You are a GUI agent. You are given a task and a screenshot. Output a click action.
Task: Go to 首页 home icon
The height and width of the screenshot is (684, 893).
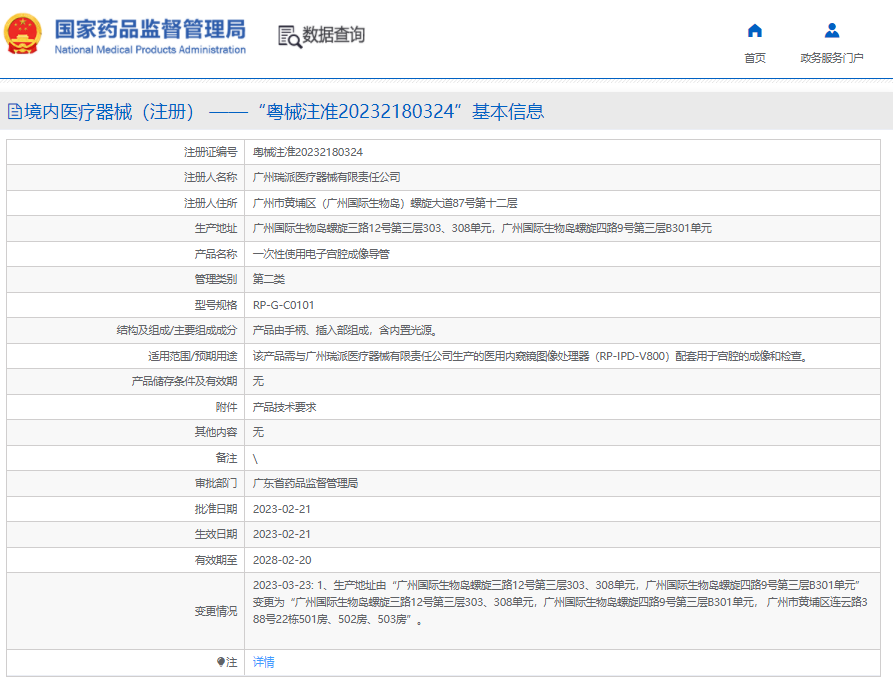(x=755, y=30)
